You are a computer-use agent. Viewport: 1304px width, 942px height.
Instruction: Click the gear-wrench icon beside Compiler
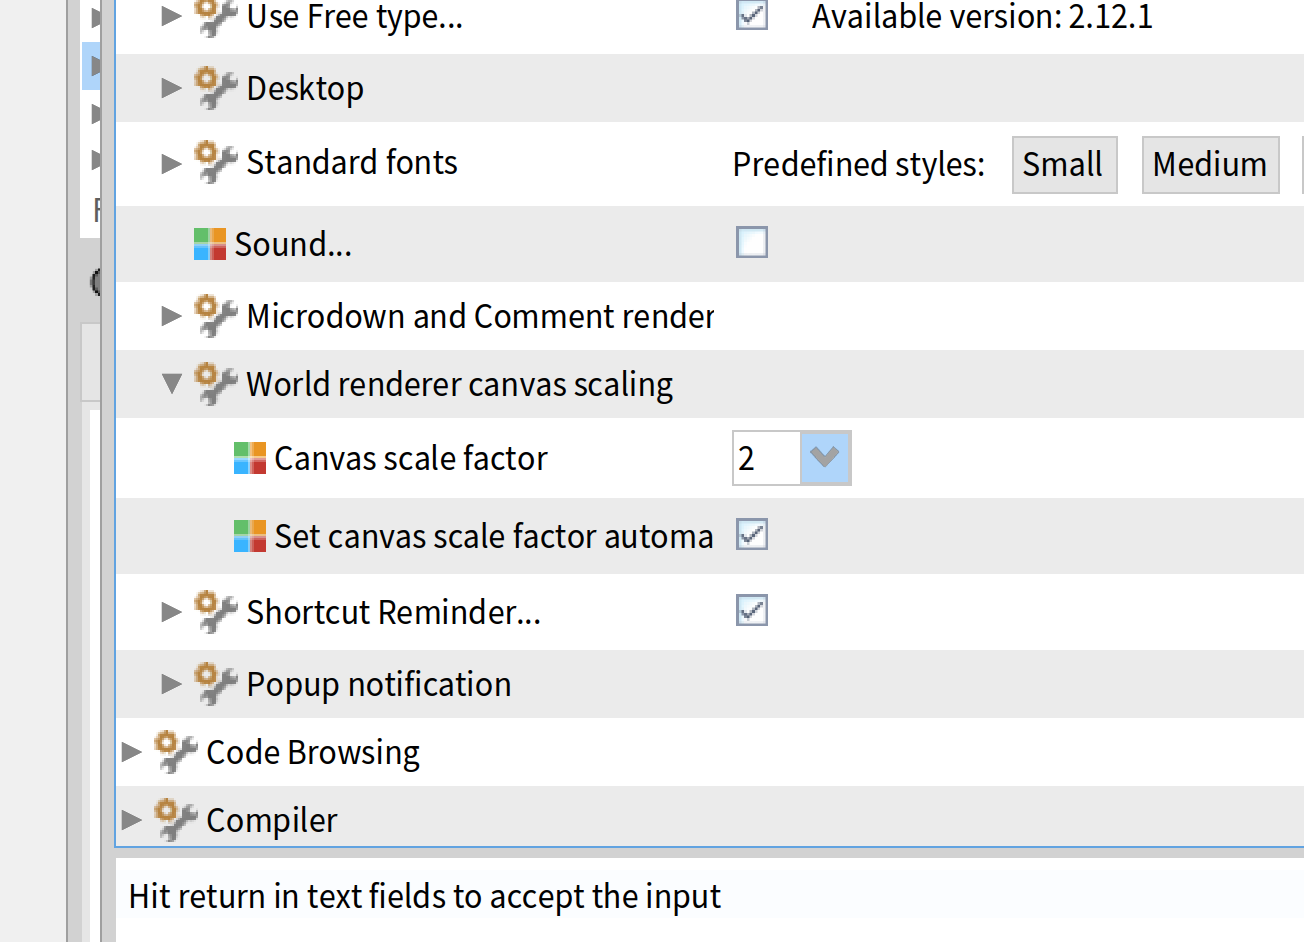coord(175,820)
